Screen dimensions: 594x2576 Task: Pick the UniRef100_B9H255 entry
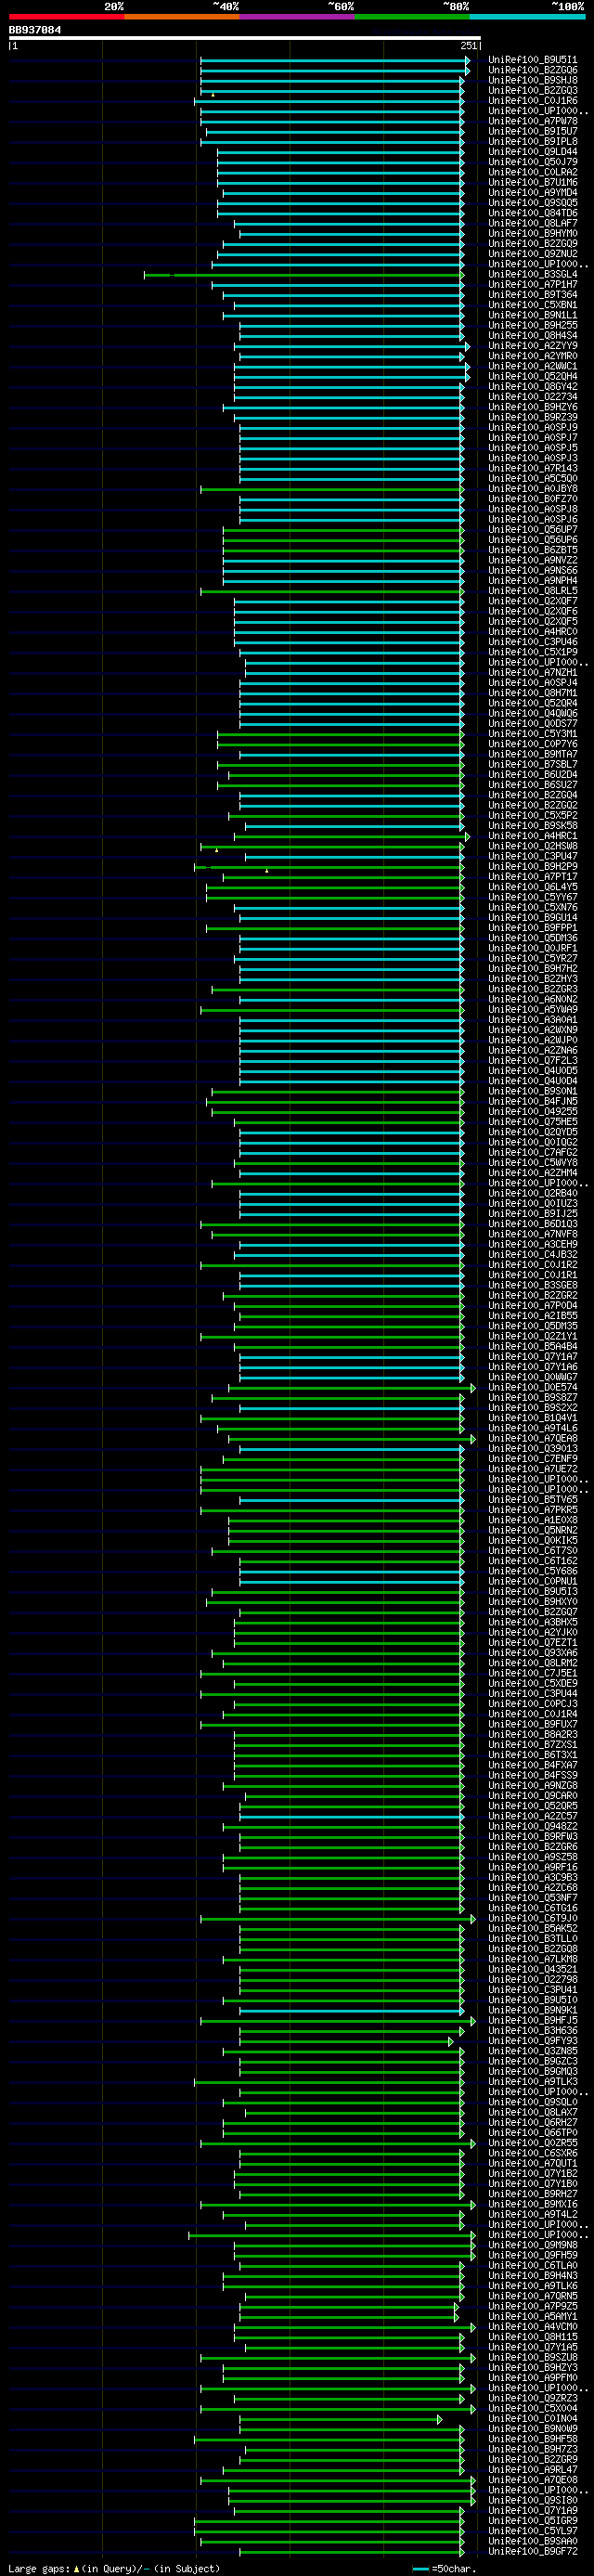pos(532,325)
